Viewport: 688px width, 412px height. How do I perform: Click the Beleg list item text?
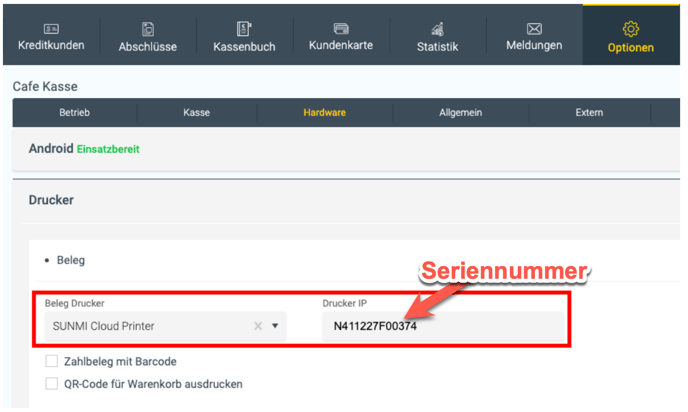(x=71, y=260)
